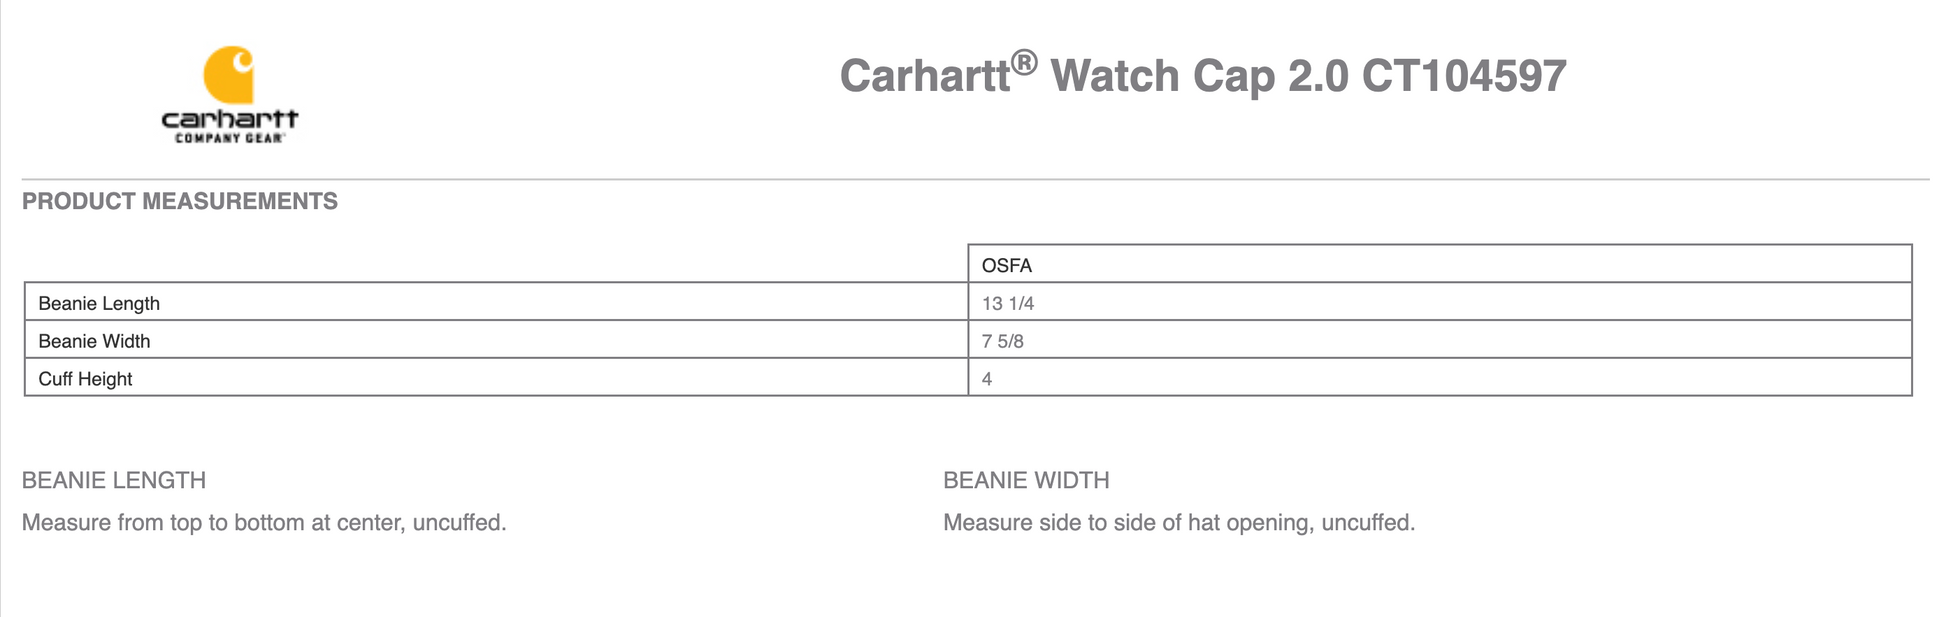Select the OSFA column header
The height and width of the screenshot is (617, 1946).
point(1007,265)
